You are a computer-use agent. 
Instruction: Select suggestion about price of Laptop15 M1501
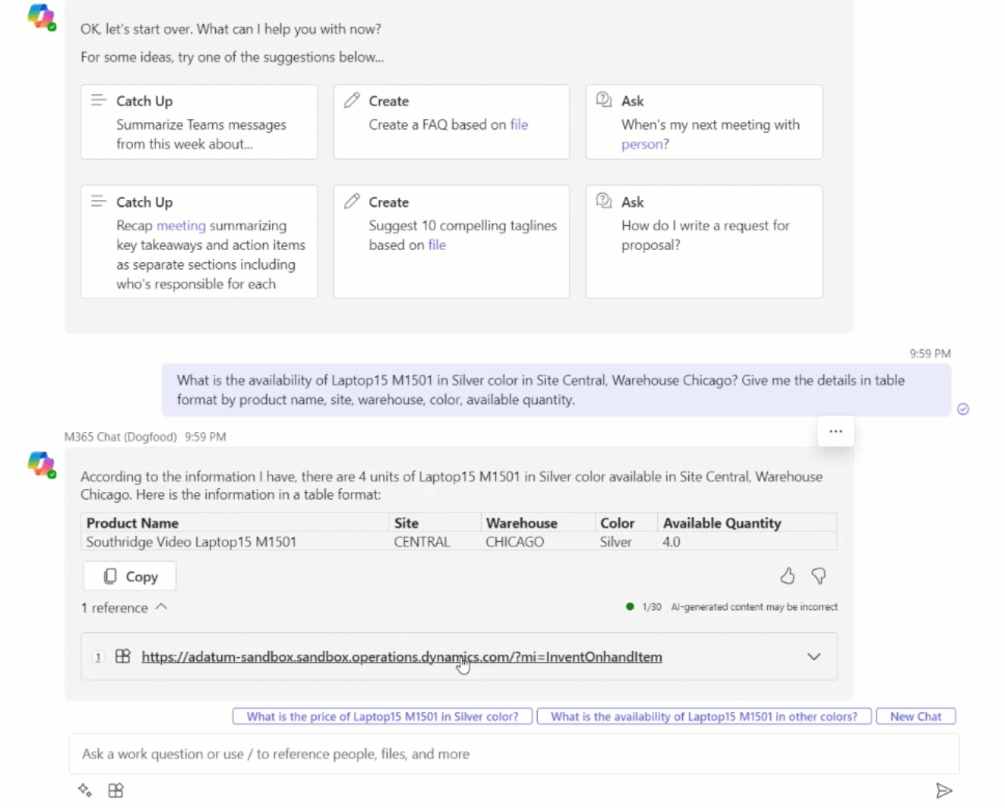(x=382, y=716)
